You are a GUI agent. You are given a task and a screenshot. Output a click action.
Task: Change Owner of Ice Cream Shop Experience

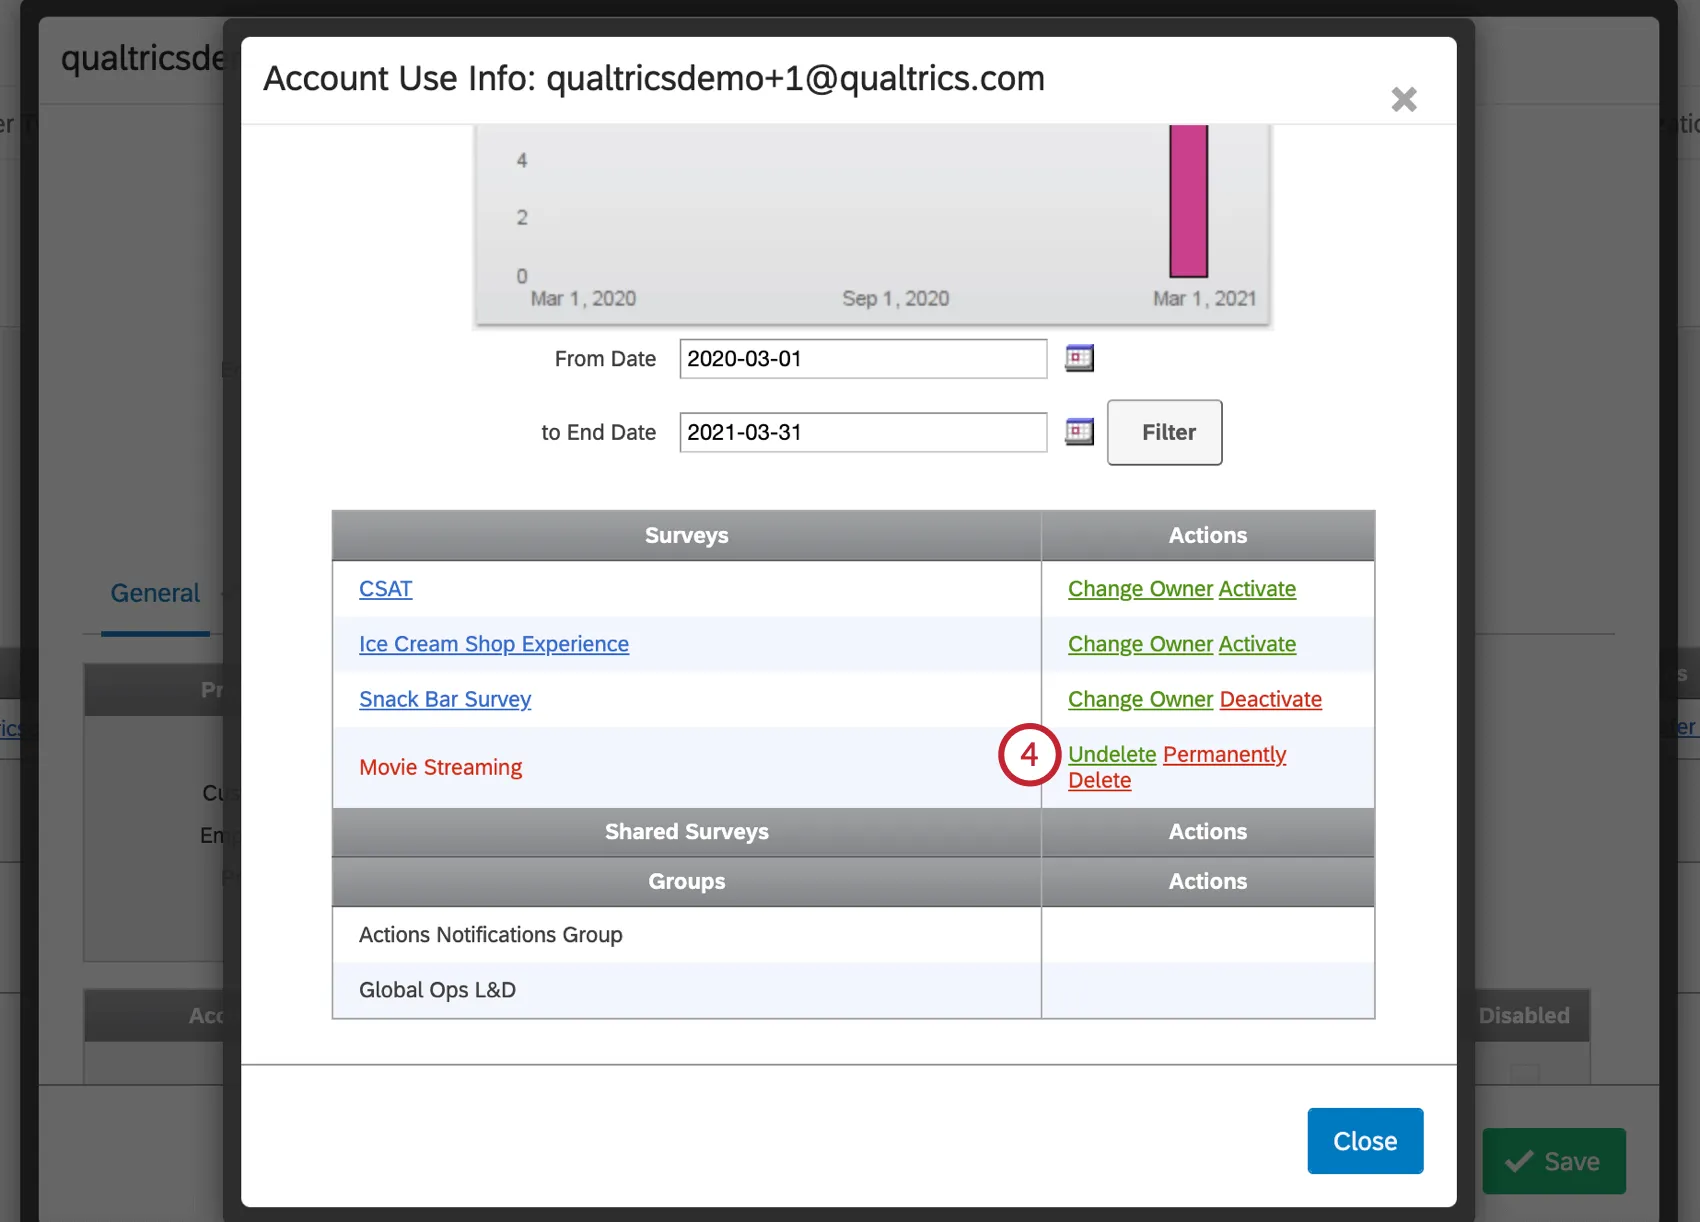tap(1140, 644)
